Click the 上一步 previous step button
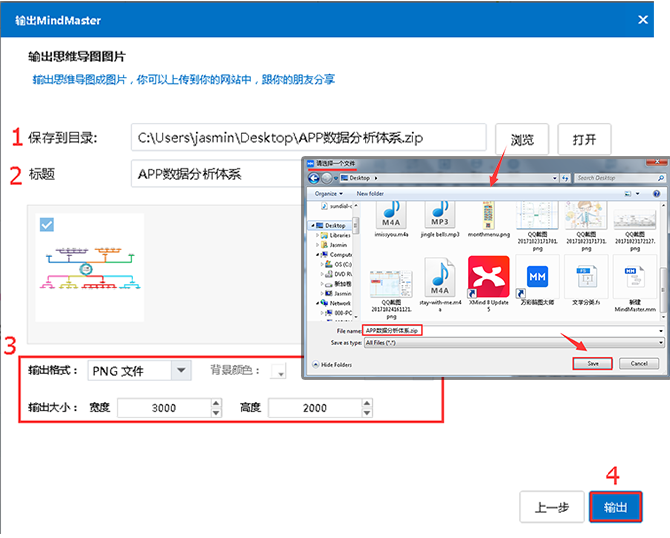 pos(552,507)
